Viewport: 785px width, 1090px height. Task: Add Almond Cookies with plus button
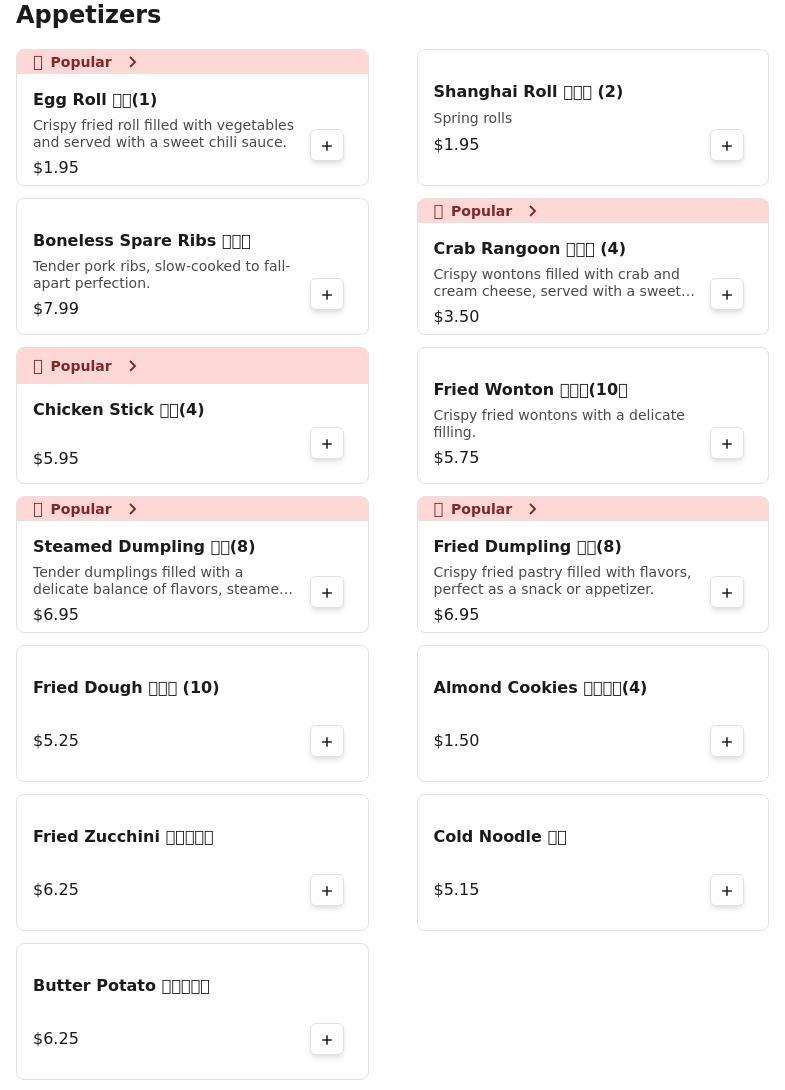[727, 742]
